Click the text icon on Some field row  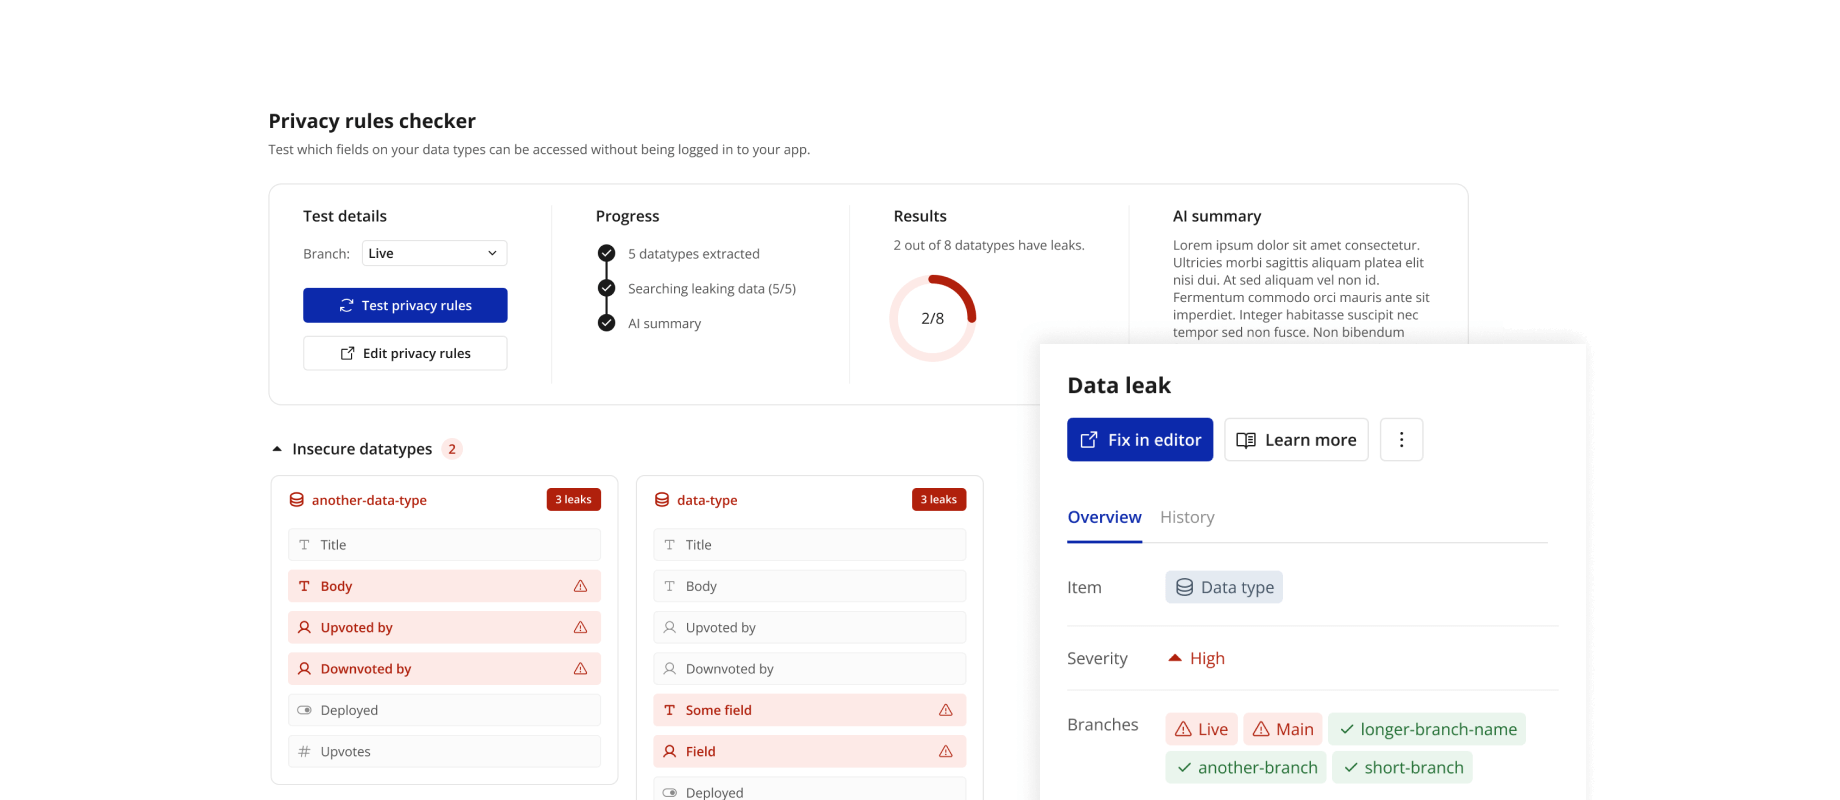point(669,710)
